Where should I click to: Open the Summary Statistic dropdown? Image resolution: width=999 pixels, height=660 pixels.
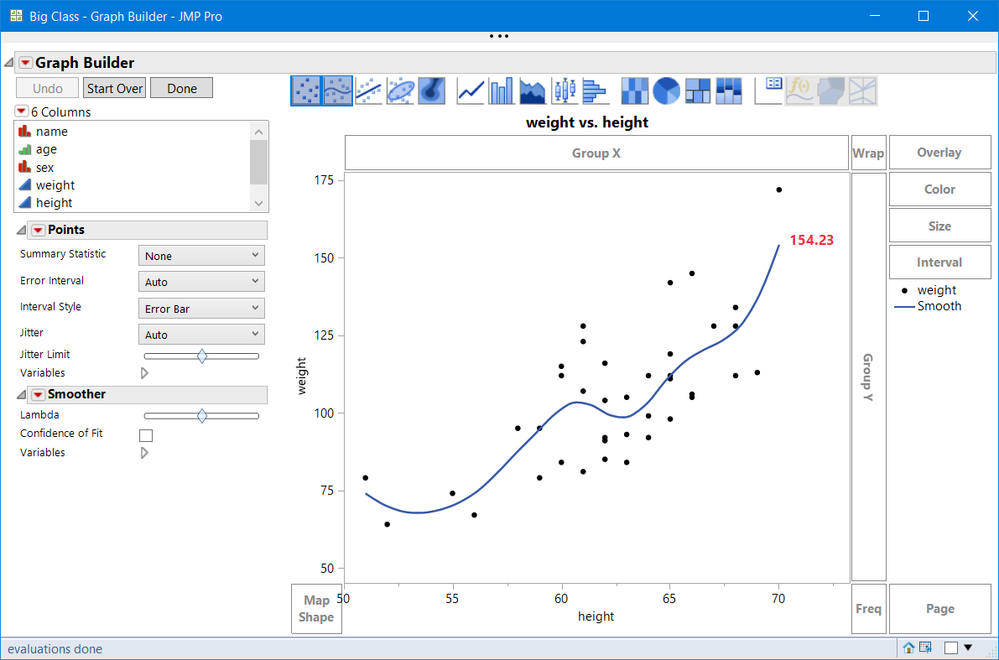tap(201, 255)
